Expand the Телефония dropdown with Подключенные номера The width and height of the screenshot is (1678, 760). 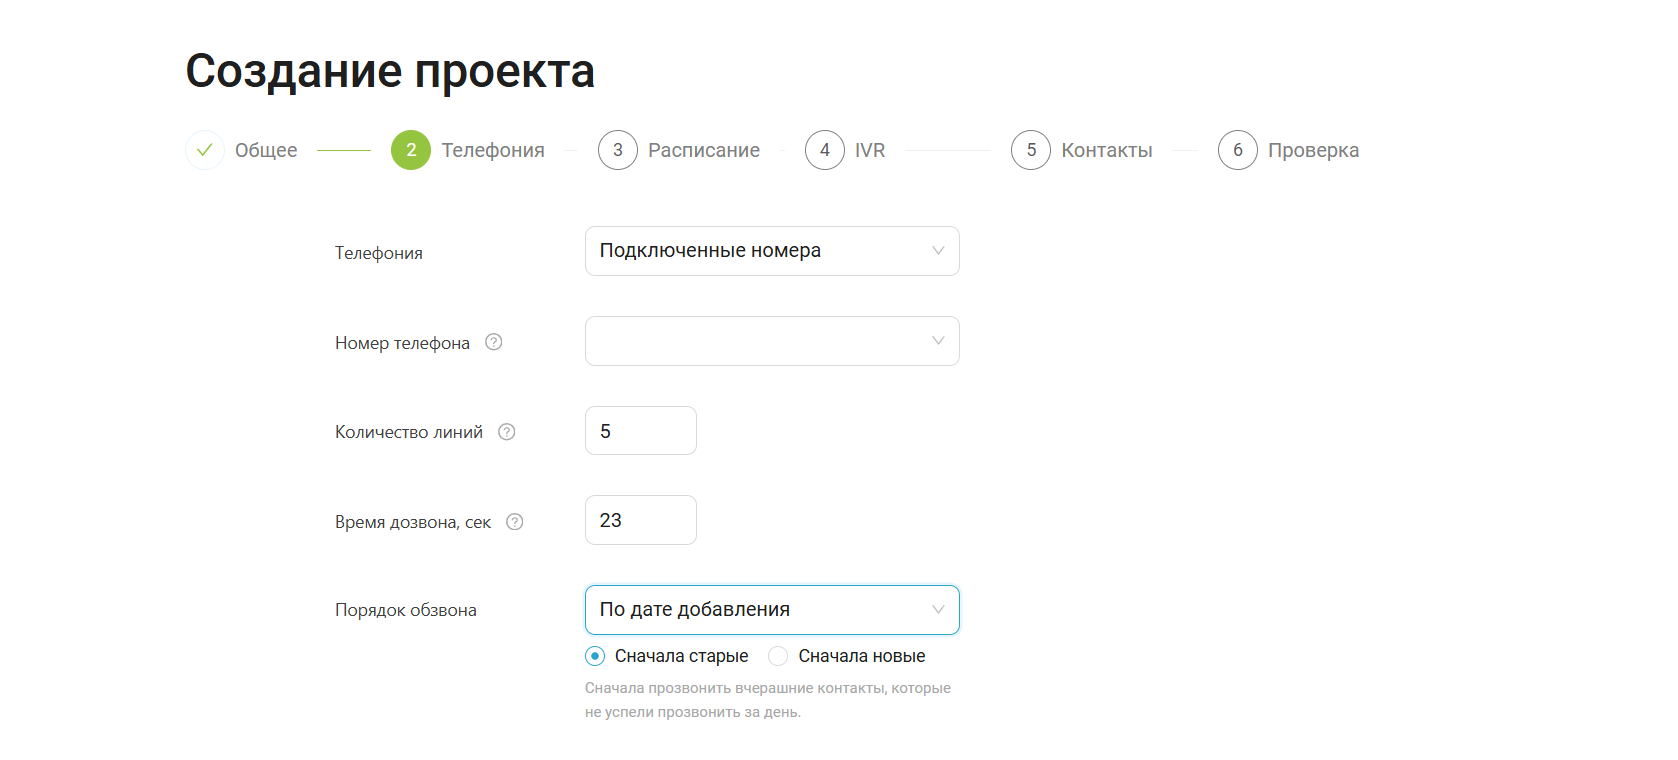[772, 251]
